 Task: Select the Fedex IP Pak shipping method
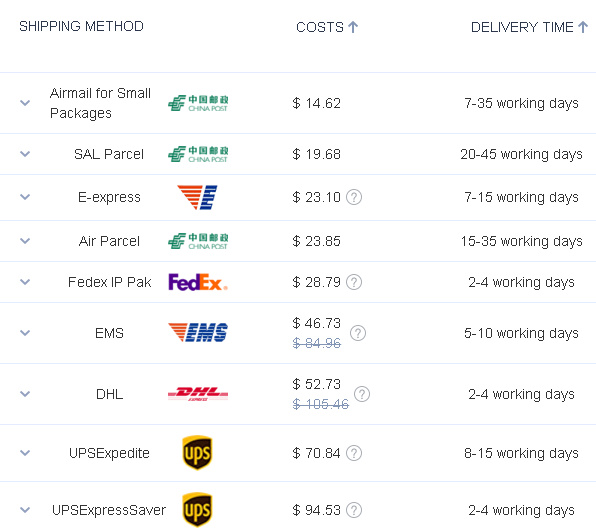(109, 282)
